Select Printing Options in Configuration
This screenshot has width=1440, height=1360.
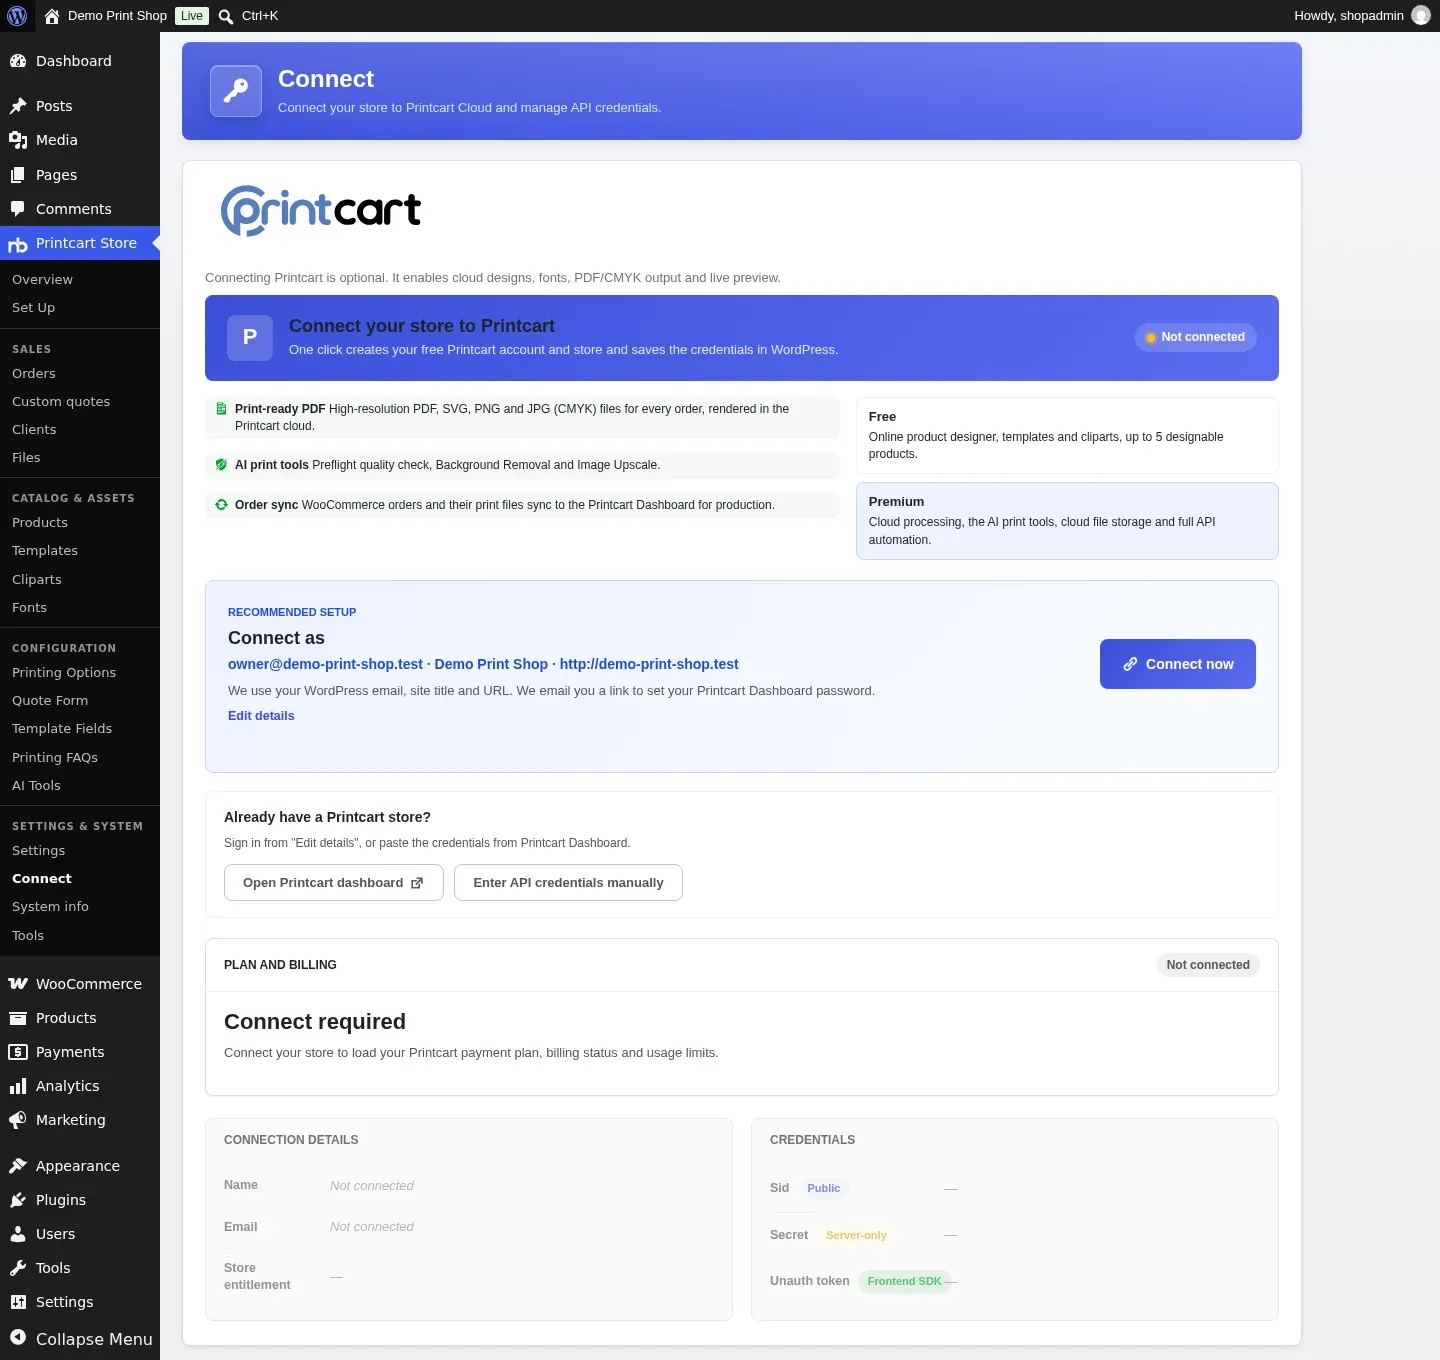pyautogui.click(x=64, y=672)
